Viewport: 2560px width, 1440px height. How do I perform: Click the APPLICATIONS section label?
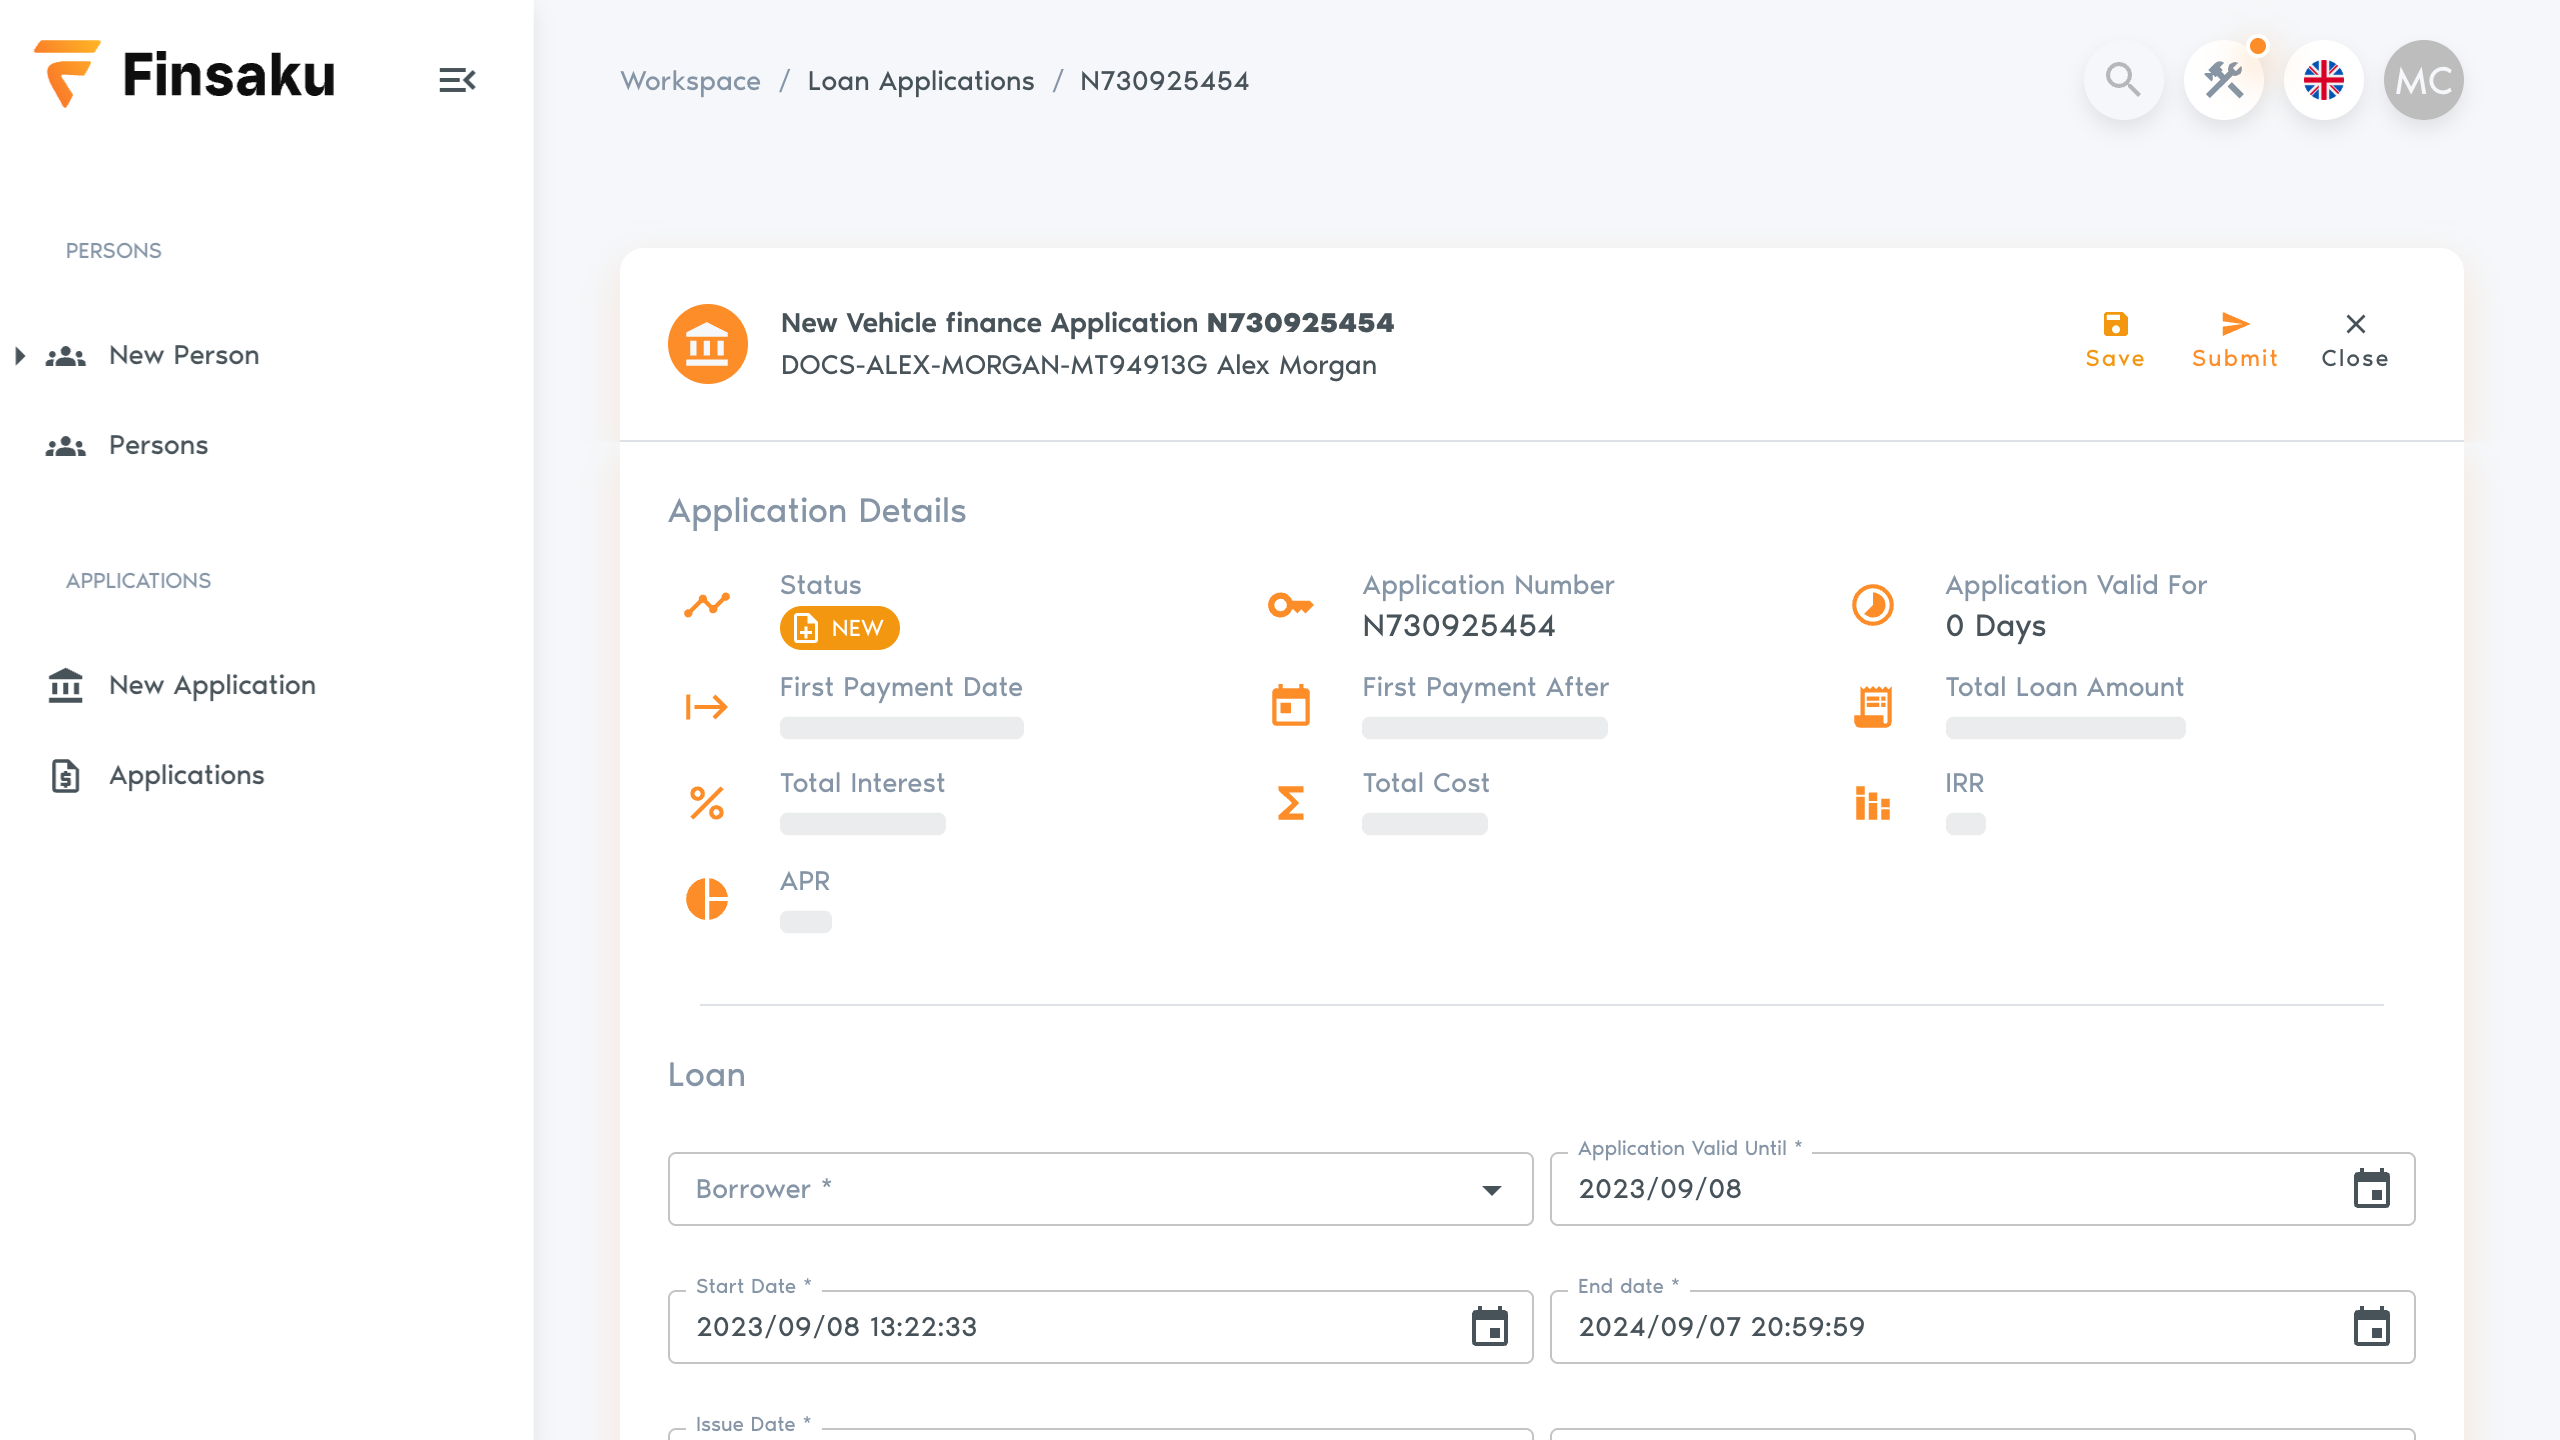138,581
